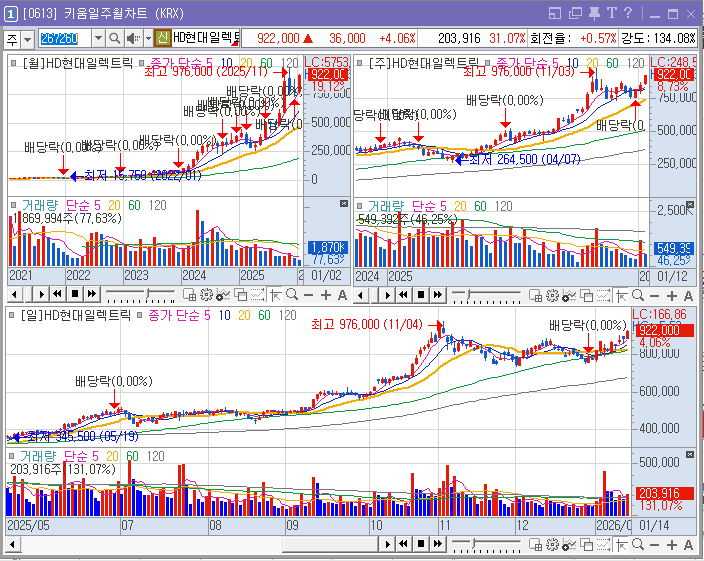Play forward on the monthly chart toolbar
The width and height of the screenshot is (704, 561).
[41, 294]
